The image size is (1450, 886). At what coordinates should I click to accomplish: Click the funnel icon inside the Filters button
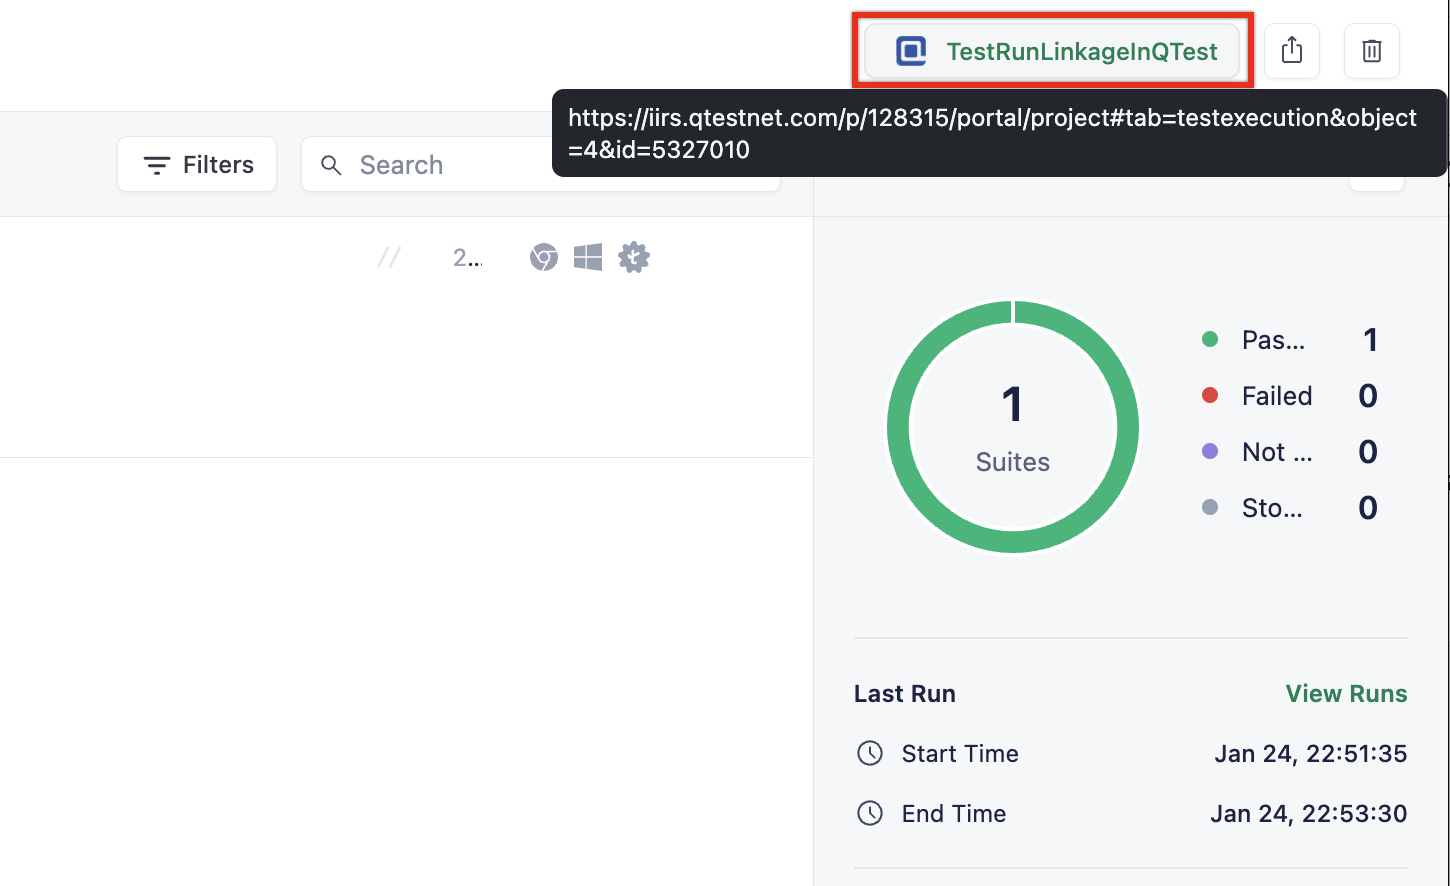(157, 164)
